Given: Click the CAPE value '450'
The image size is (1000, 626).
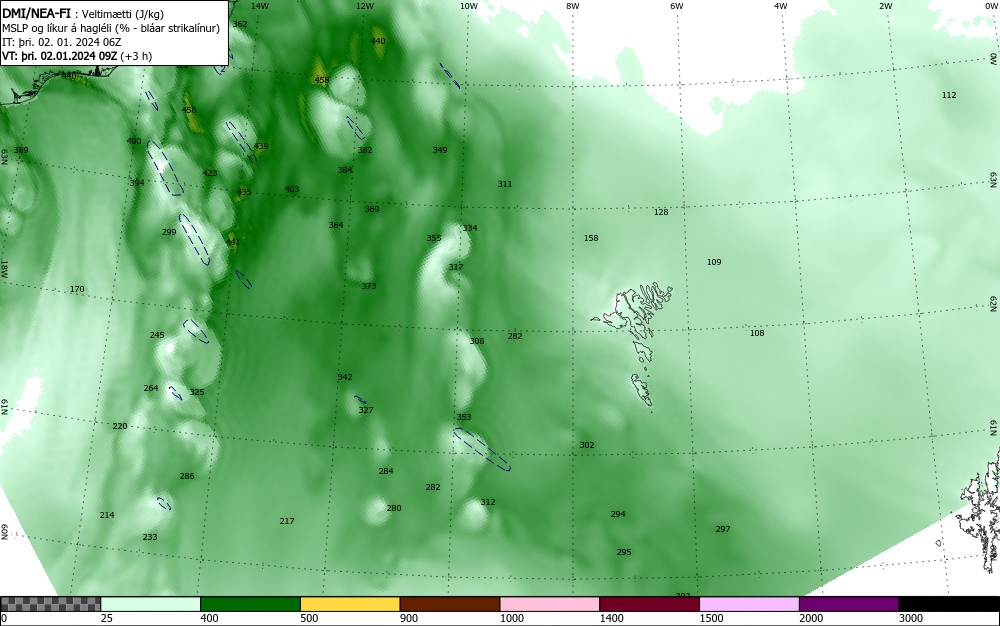Looking at the screenshot, I should (189, 110).
